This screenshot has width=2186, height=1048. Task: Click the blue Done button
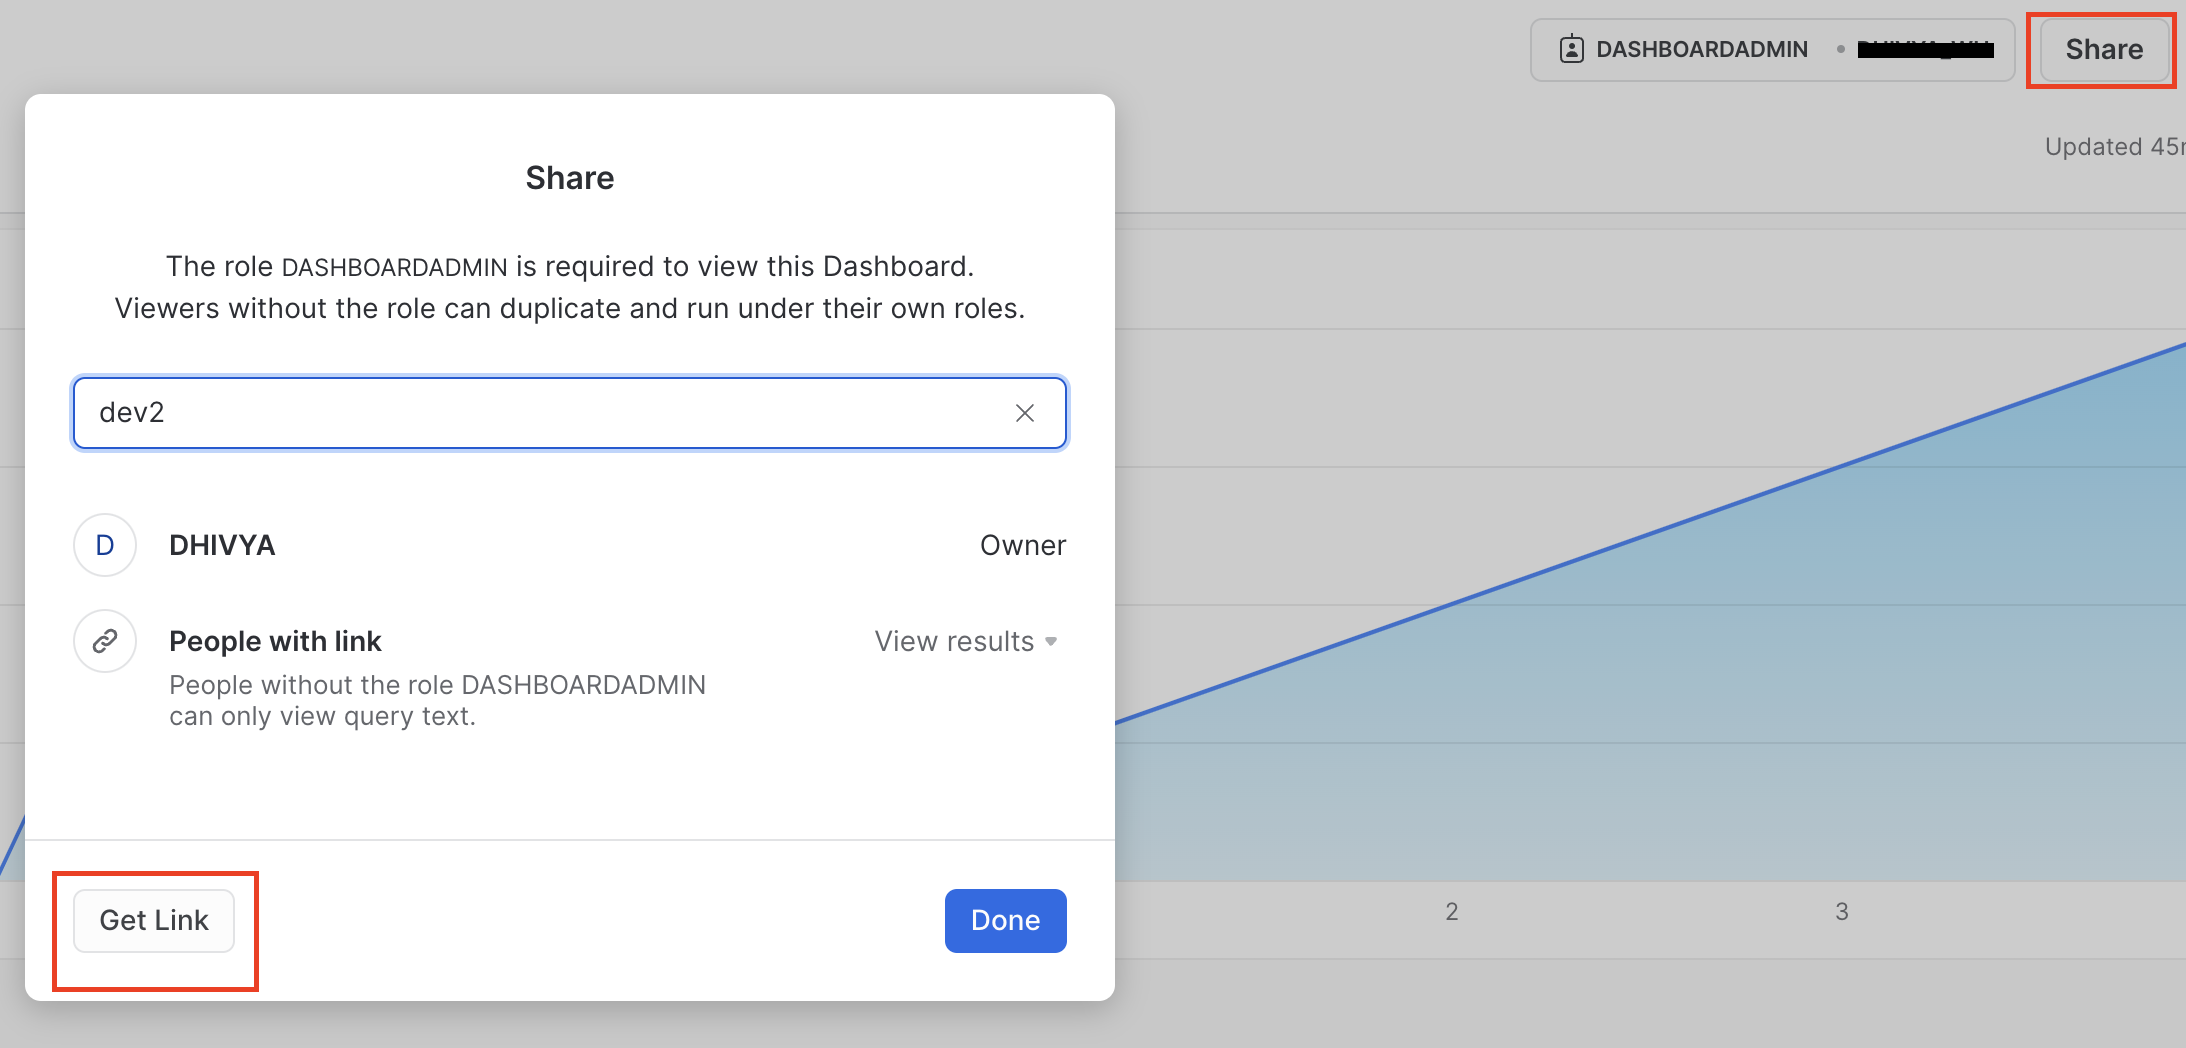coord(1005,920)
